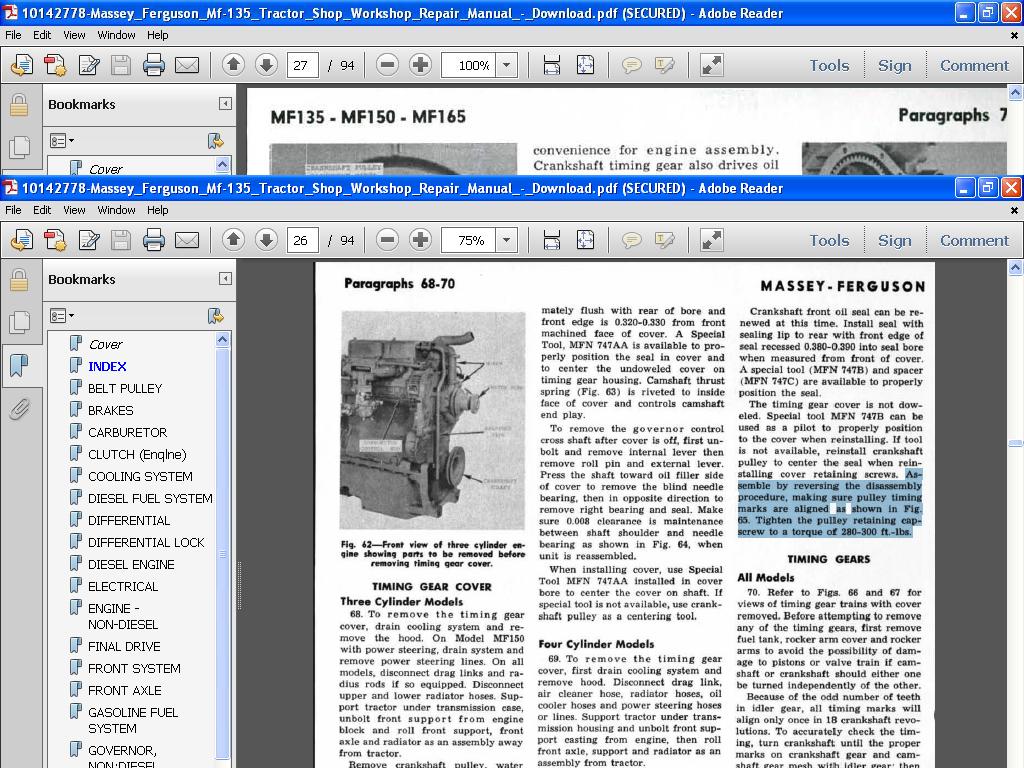Click the zoom percentage field showing 75%
Viewport: 1024px width, 768px height.
(x=469, y=240)
